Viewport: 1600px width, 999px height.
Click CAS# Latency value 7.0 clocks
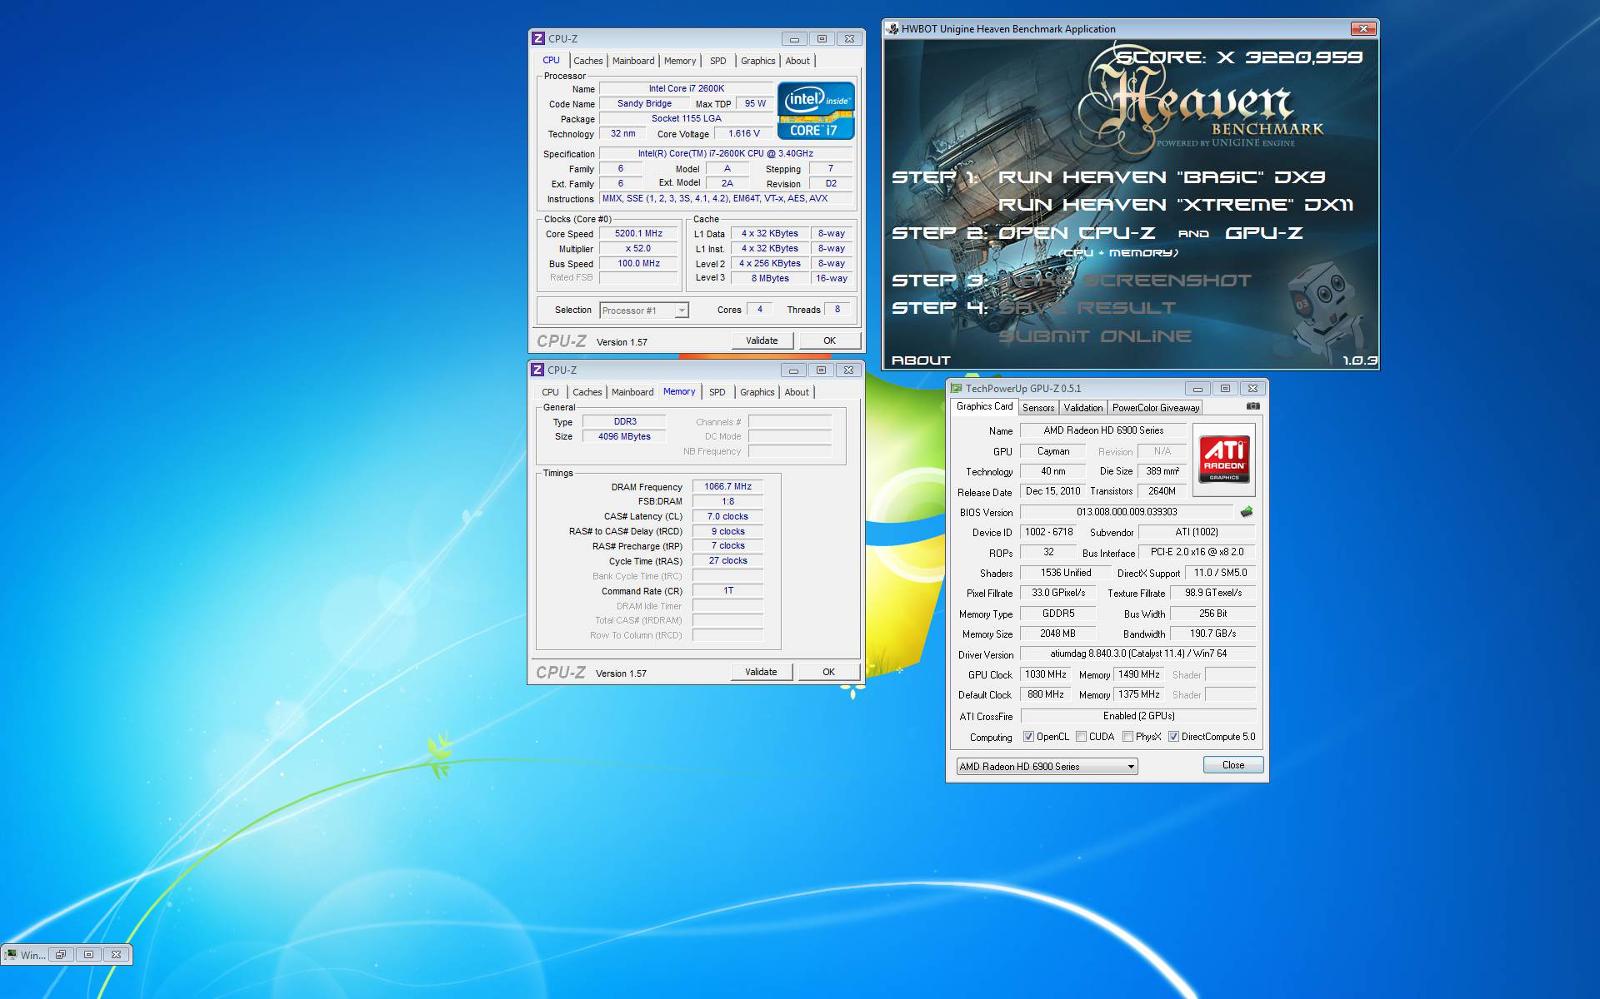click(x=728, y=517)
